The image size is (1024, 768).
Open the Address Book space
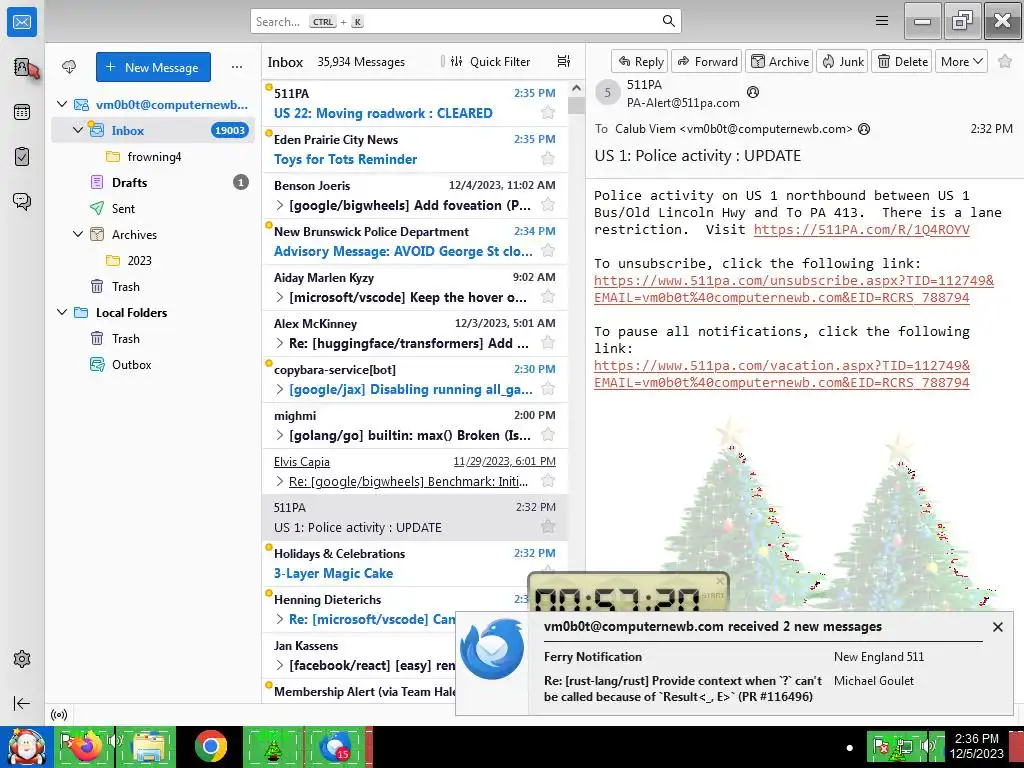[x=22, y=67]
